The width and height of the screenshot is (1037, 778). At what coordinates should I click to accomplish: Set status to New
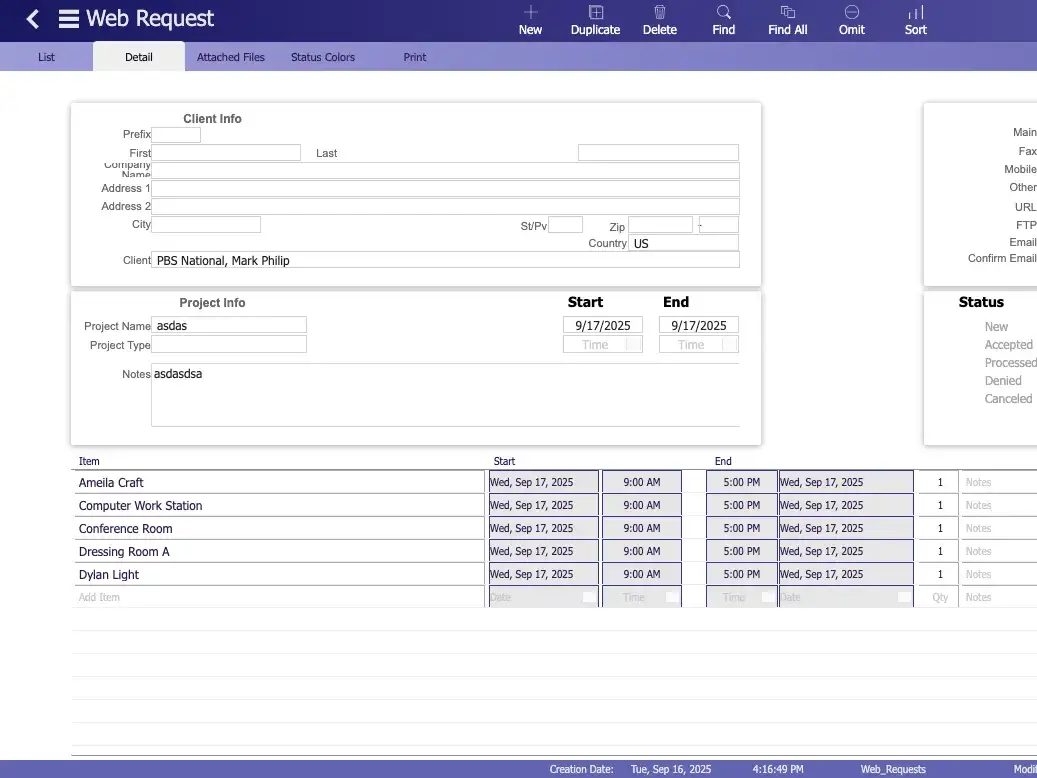pyautogui.click(x=995, y=327)
